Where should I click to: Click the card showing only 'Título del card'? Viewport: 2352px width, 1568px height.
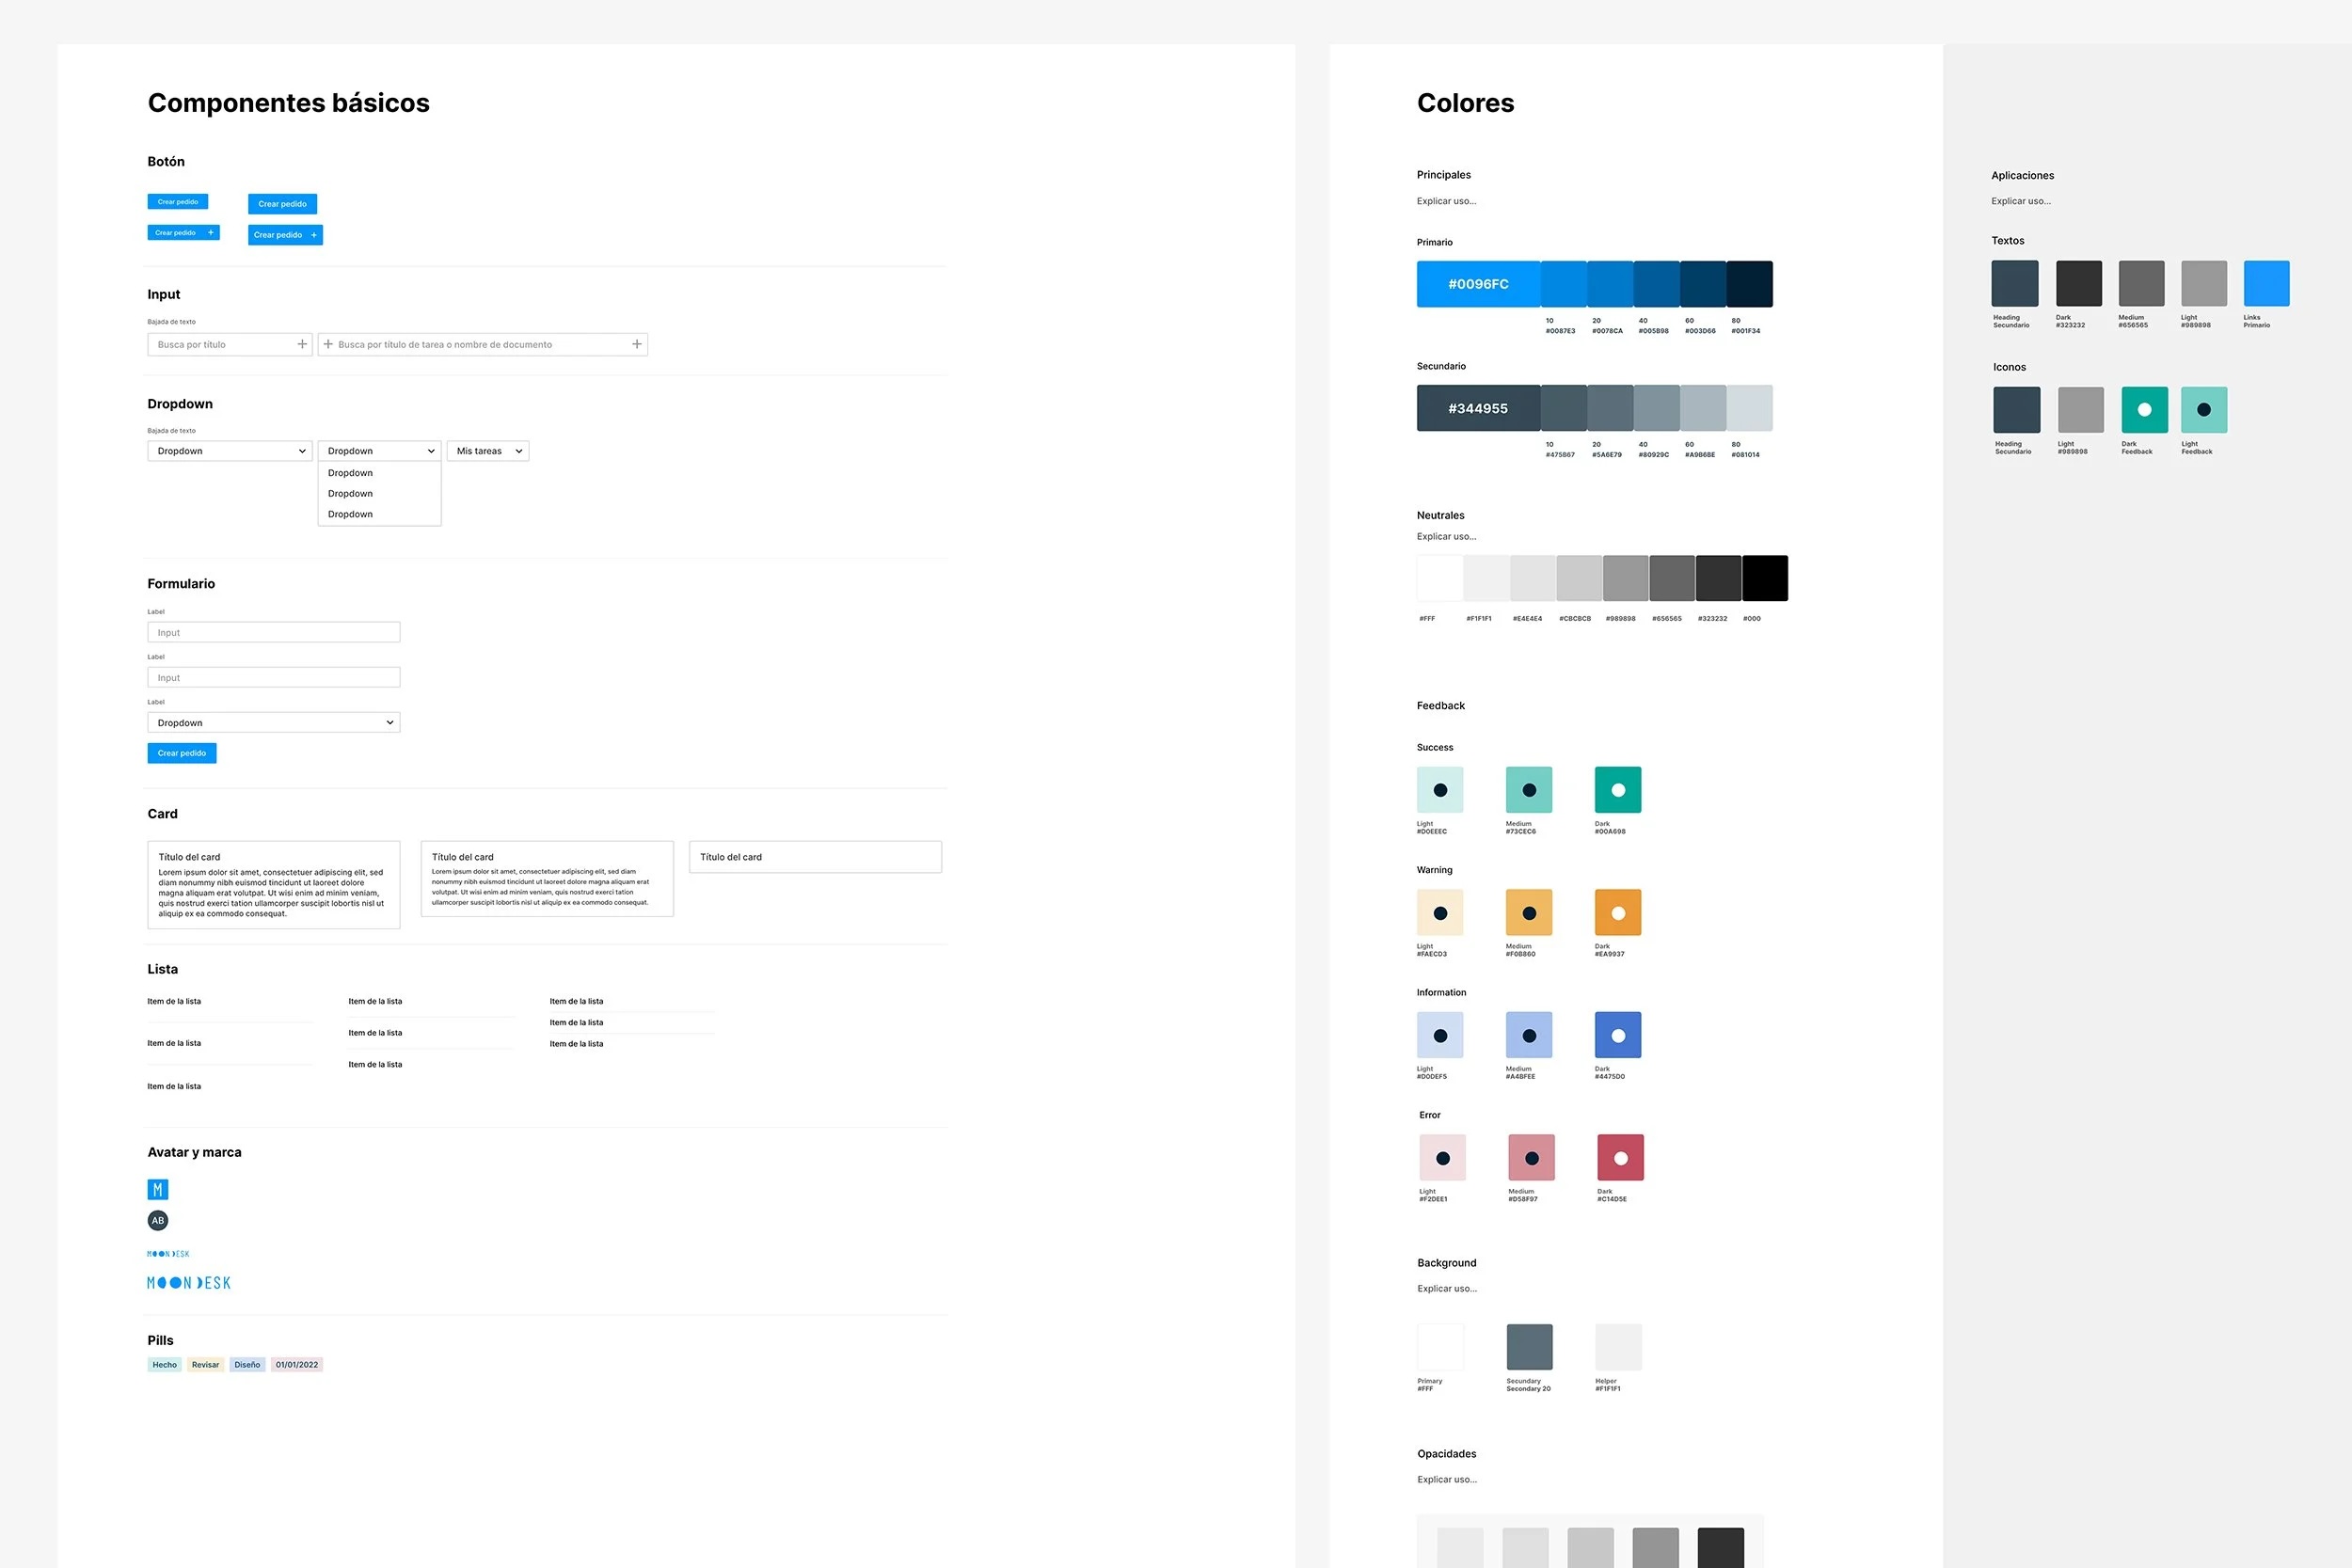pos(816,857)
